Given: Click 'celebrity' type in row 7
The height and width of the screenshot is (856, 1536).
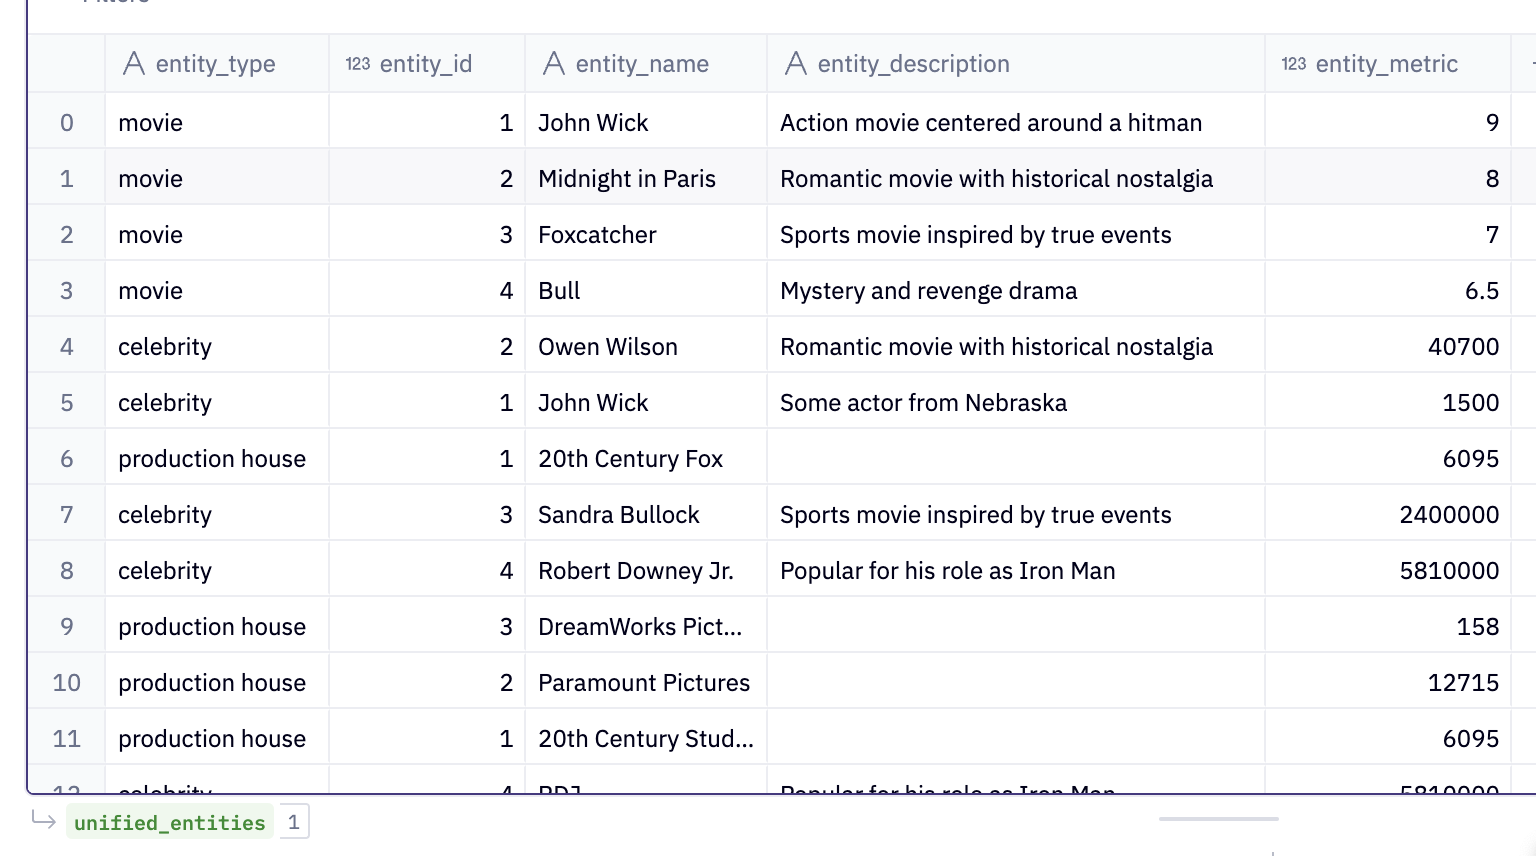Looking at the screenshot, I should [x=165, y=515].
